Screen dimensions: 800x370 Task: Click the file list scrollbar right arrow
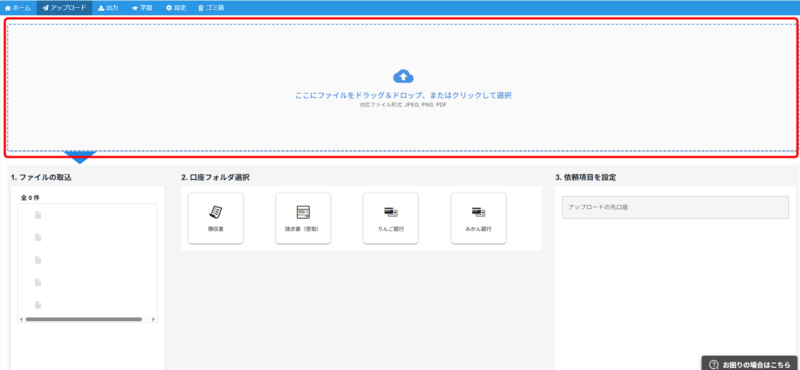click(x=153, y=319)
